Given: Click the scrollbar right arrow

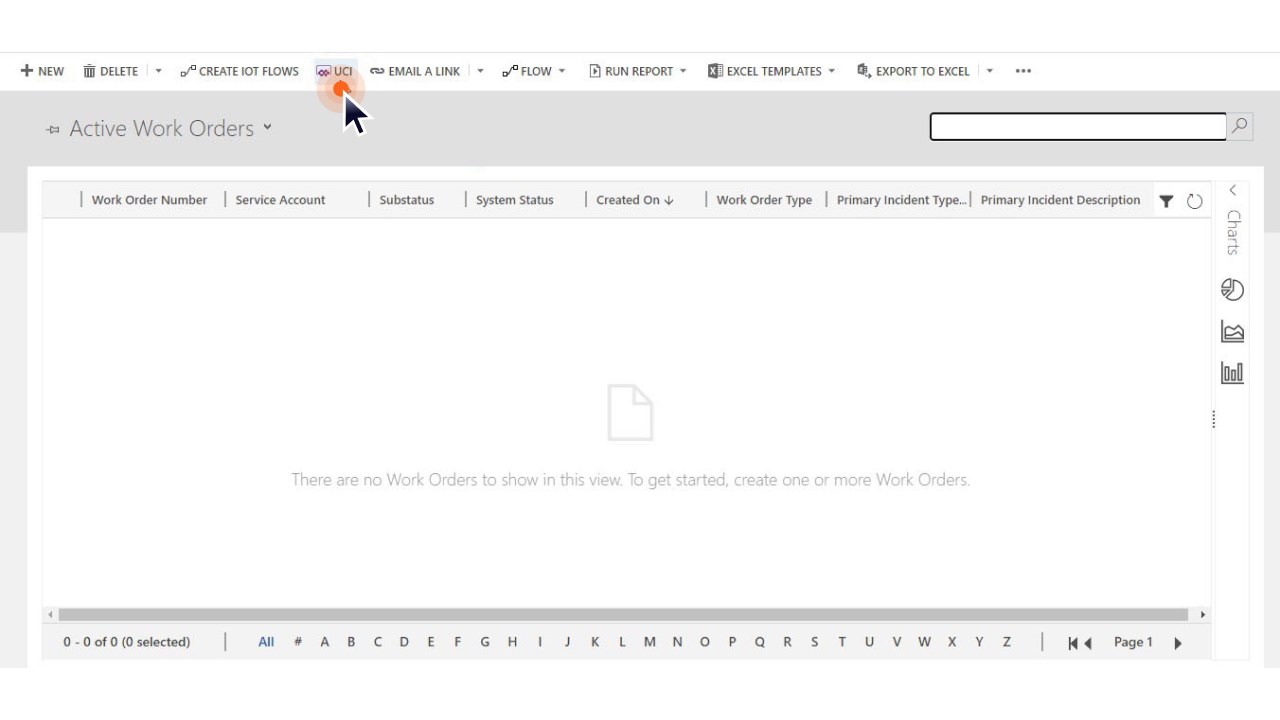Looking at the screenshot, I should [x=1202, y=614].
